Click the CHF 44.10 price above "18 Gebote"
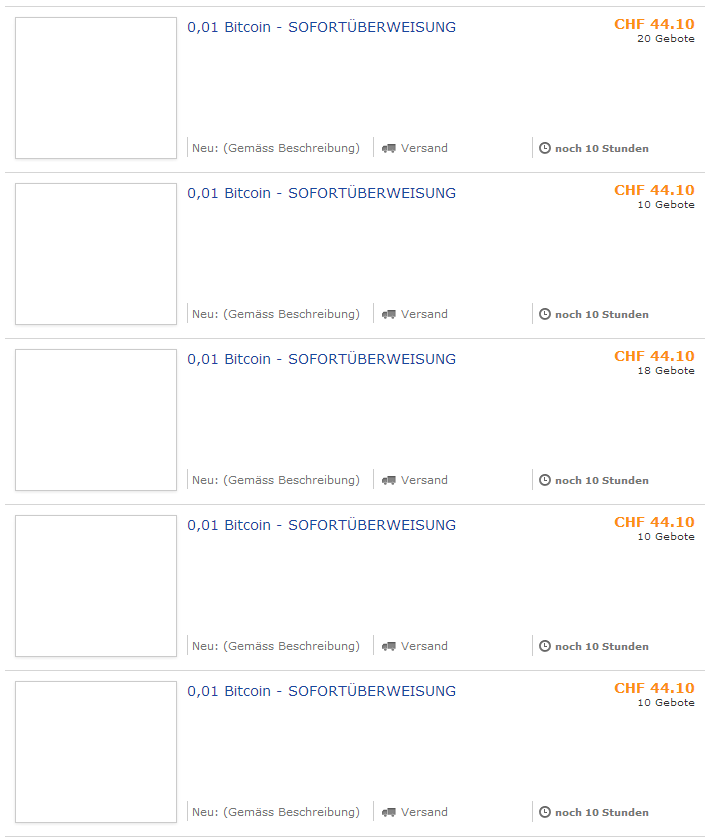The height and width of the screenshot is (839, 724). tap(654, 356)
